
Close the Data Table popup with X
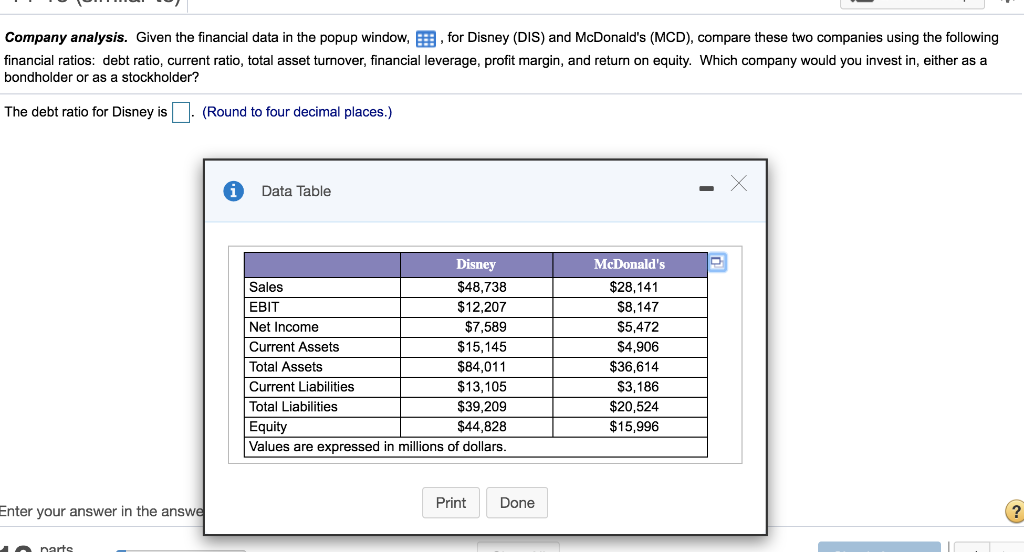(x=739, y=183)
